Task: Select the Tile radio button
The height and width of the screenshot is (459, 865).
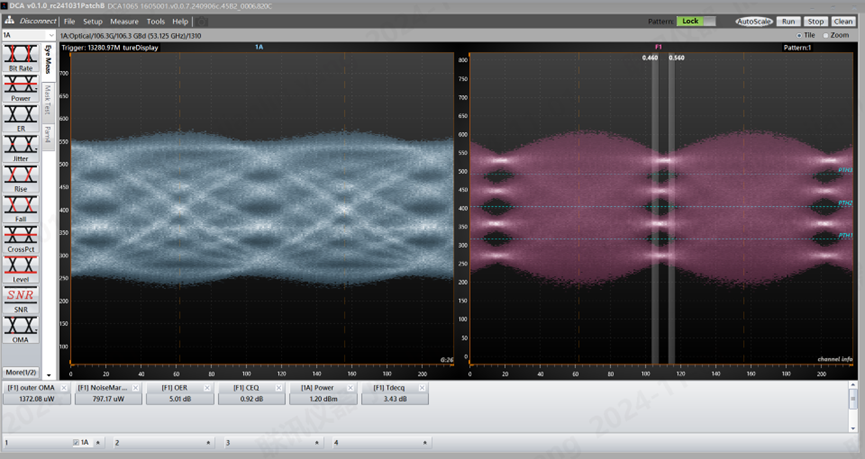Action: (x=800, y=35)
